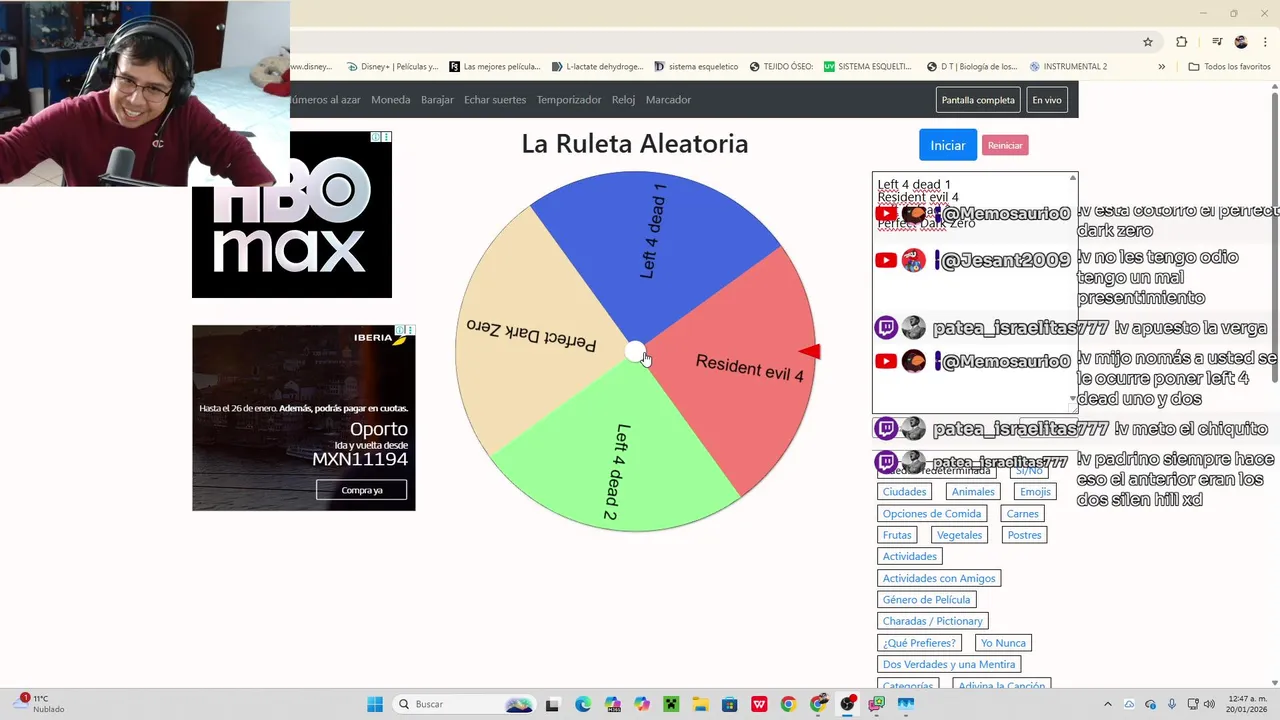Image resolution: width=1280 pixels, height=720 pixels.
Task: Click the white center hub of the wheel
Action: (633, 351)
